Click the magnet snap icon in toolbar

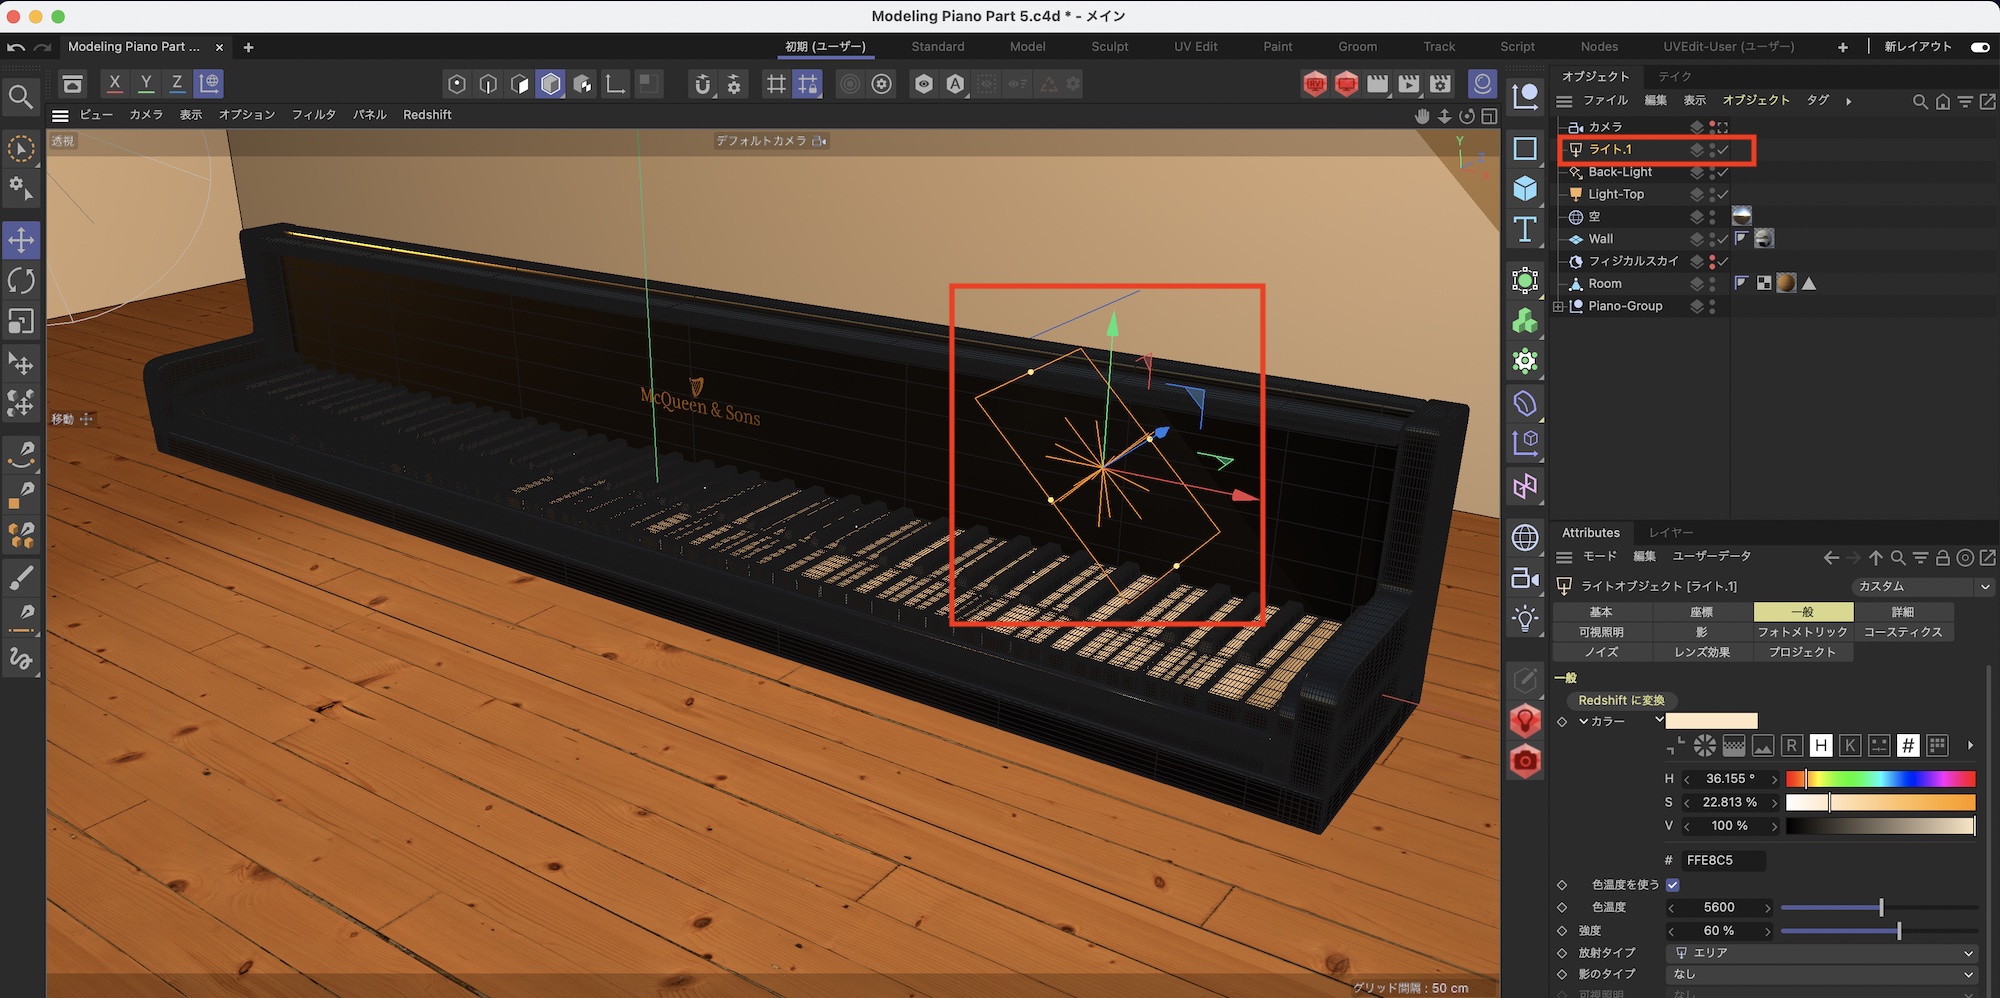(x=703, y=84)
